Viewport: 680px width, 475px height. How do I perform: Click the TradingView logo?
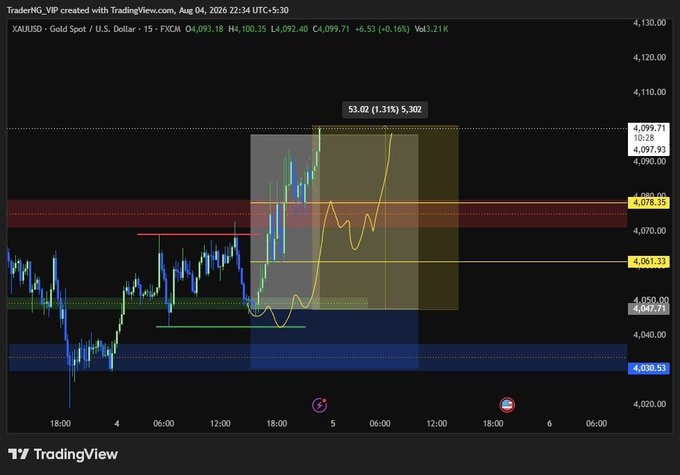pyautogui.click(x=63, y=454)
